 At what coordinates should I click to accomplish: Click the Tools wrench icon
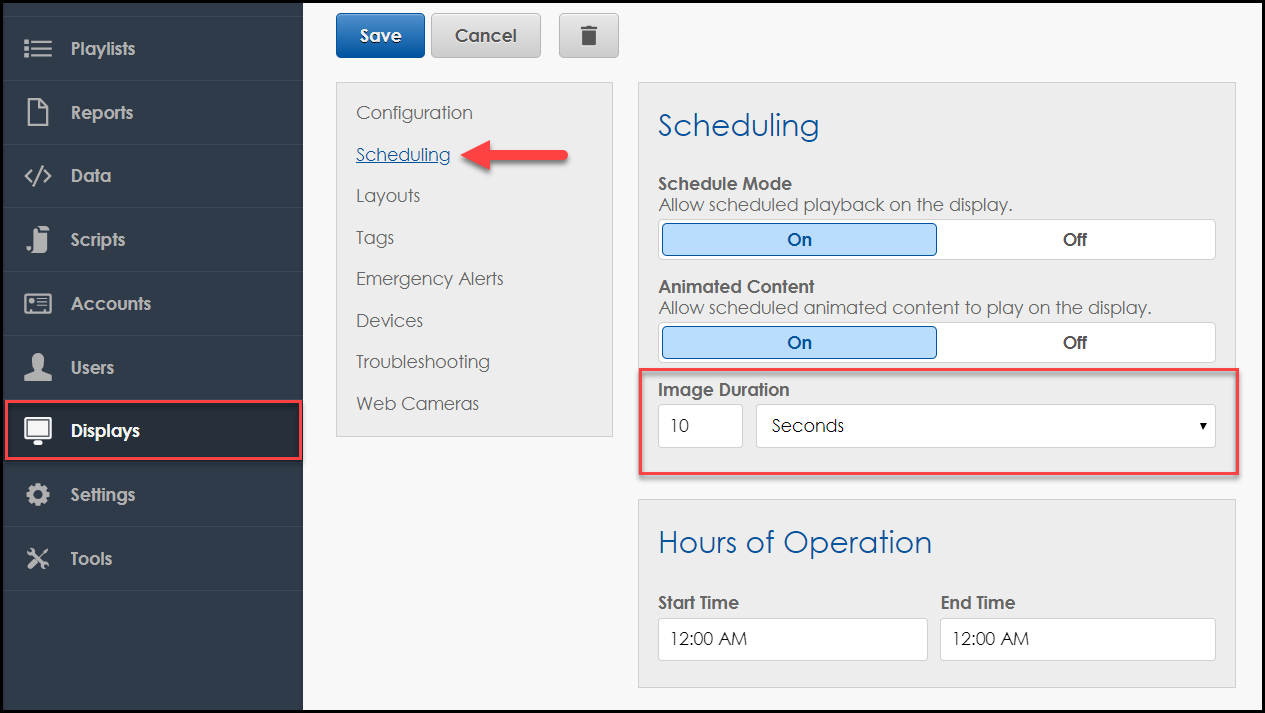click(38, 559)
